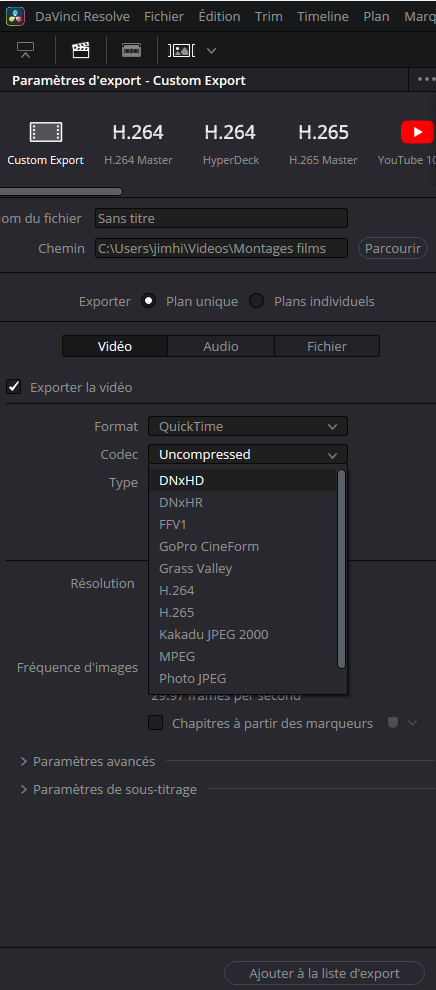Viewport: 436px width, 990px height.
Task: Open the Format QuickTime dropdown
Action: 248,426
